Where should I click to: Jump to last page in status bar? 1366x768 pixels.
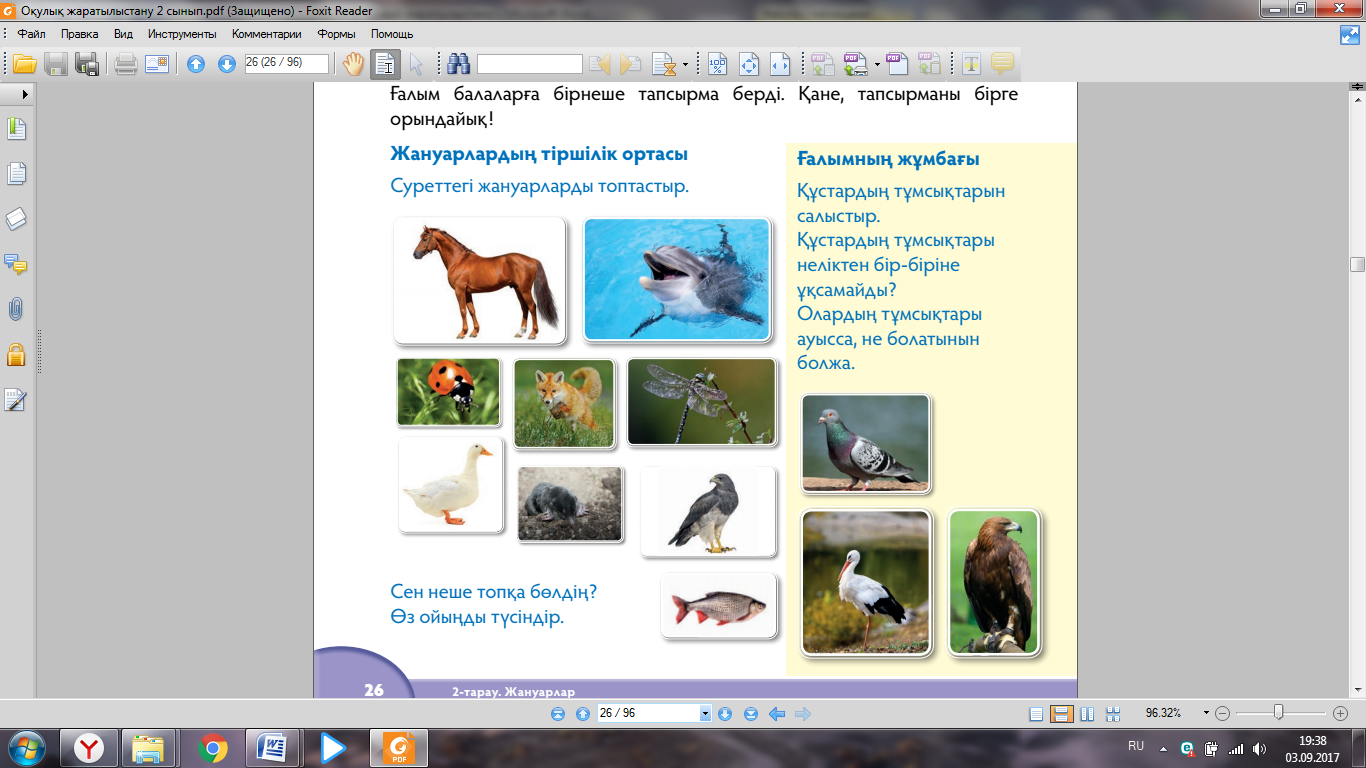click(749, 714)
